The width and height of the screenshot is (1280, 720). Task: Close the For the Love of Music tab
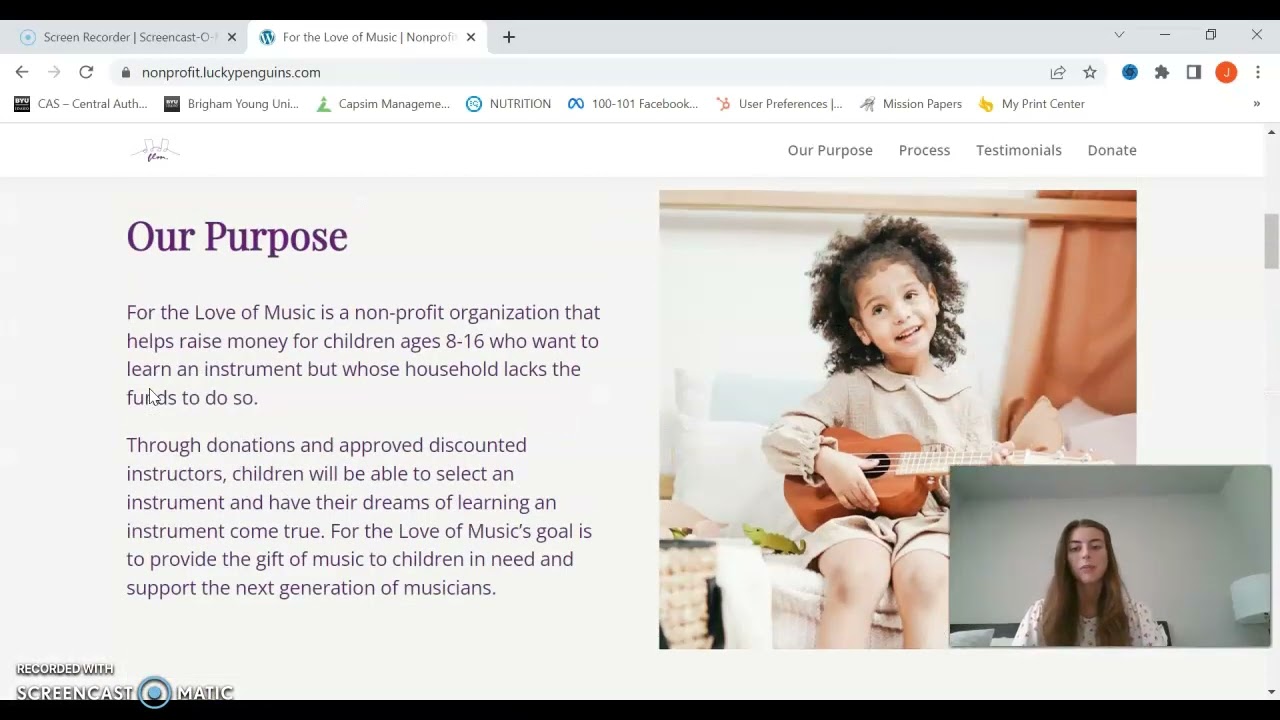(471, 37)
